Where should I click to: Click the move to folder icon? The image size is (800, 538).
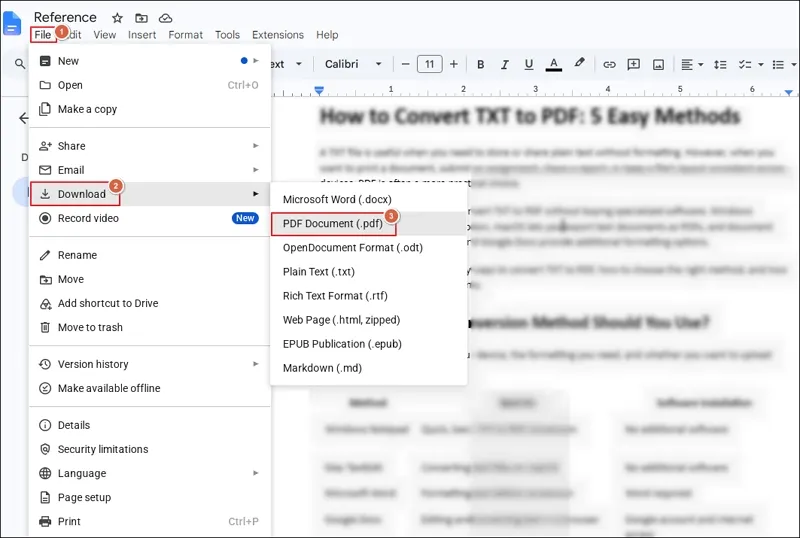141,18
